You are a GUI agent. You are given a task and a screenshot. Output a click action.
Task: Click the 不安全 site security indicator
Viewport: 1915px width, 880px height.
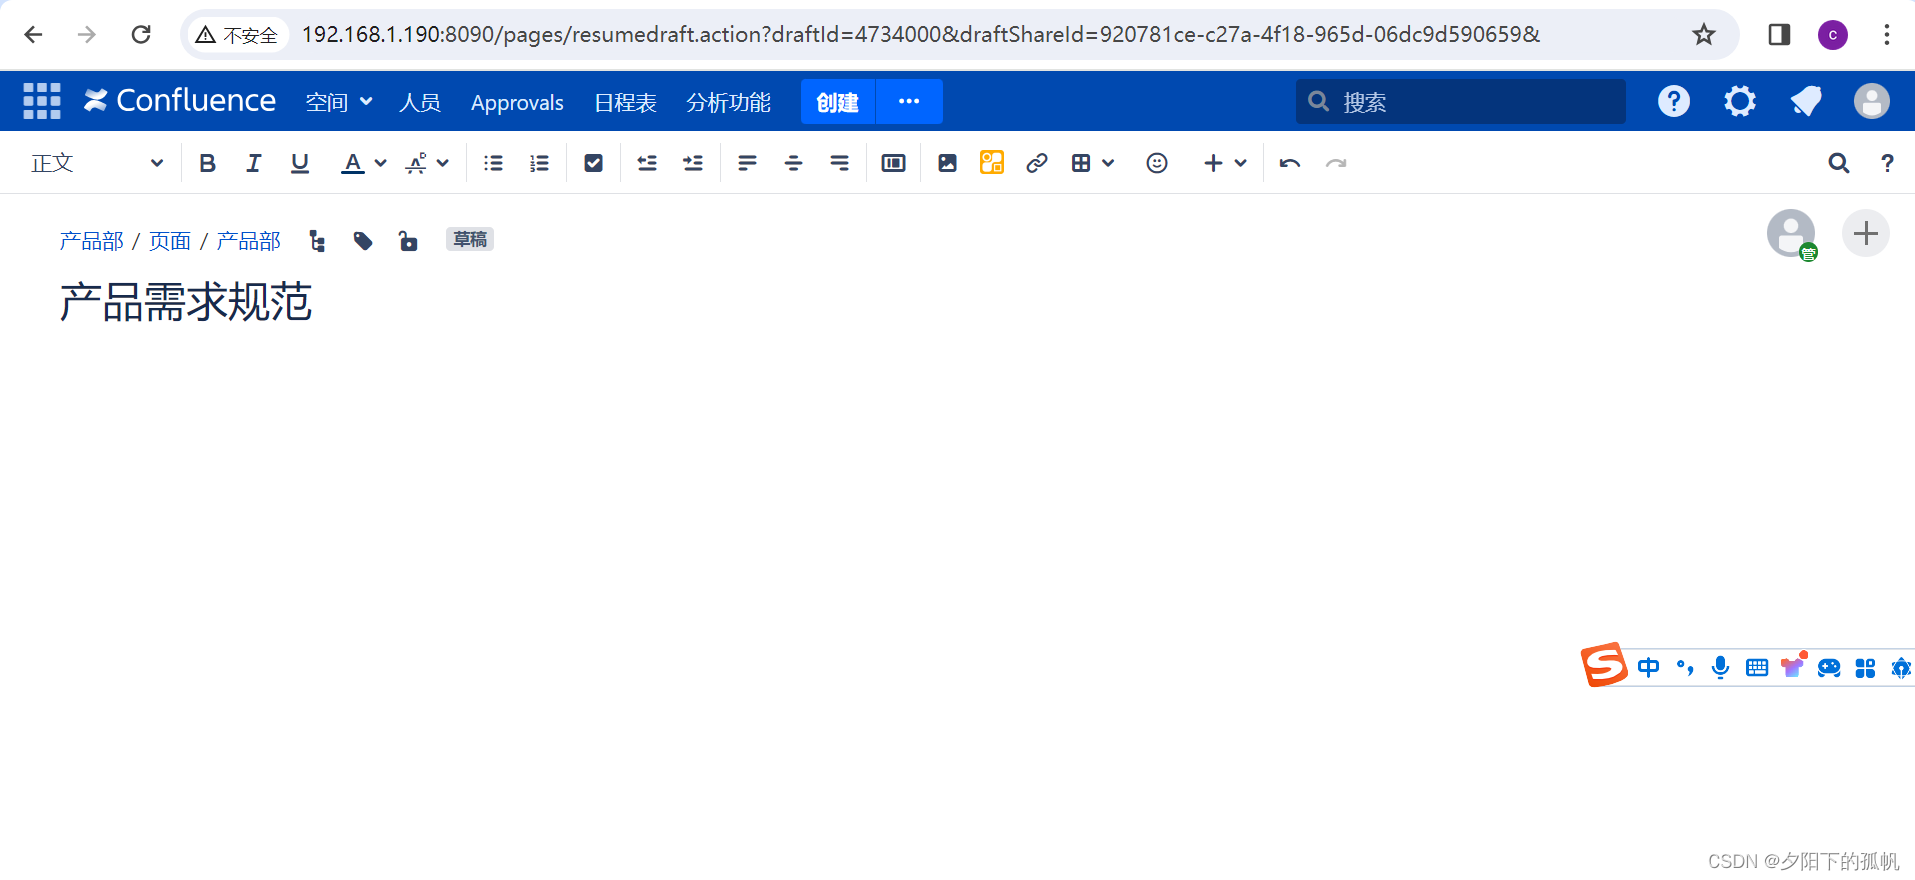pyautogui.click(x=237, y=35)
